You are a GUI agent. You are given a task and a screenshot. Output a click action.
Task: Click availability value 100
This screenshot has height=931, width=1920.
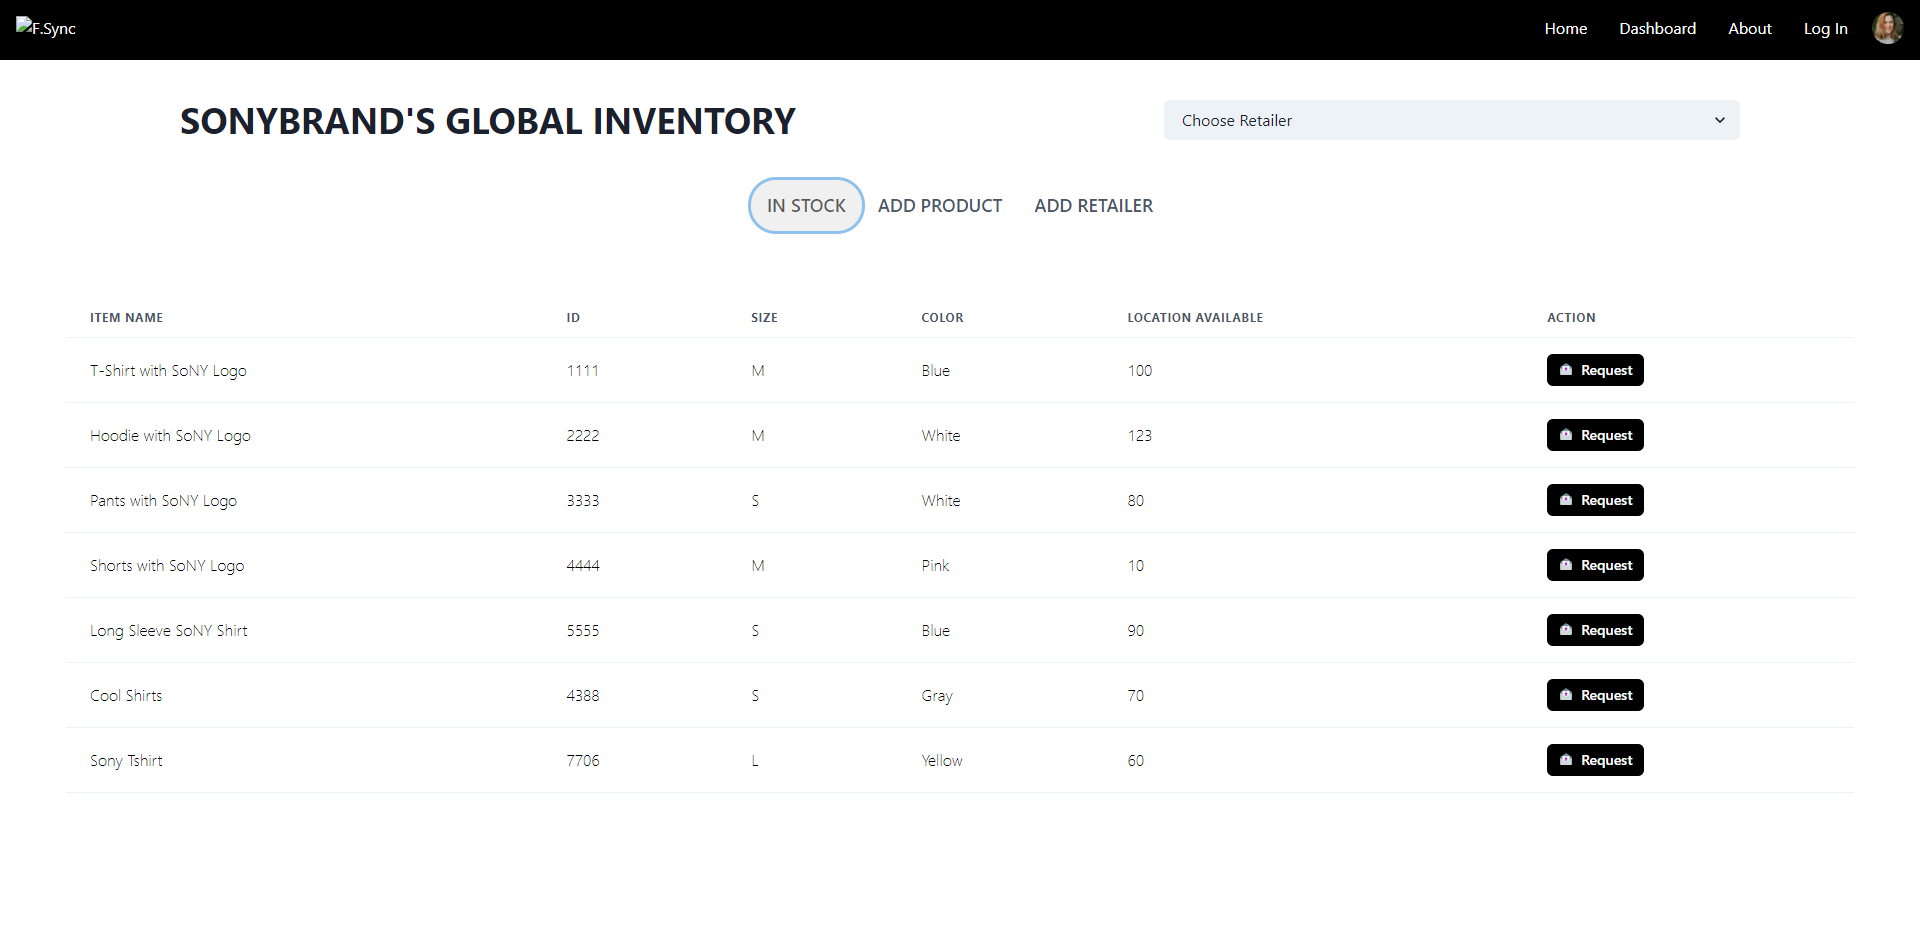(1140, 370)
